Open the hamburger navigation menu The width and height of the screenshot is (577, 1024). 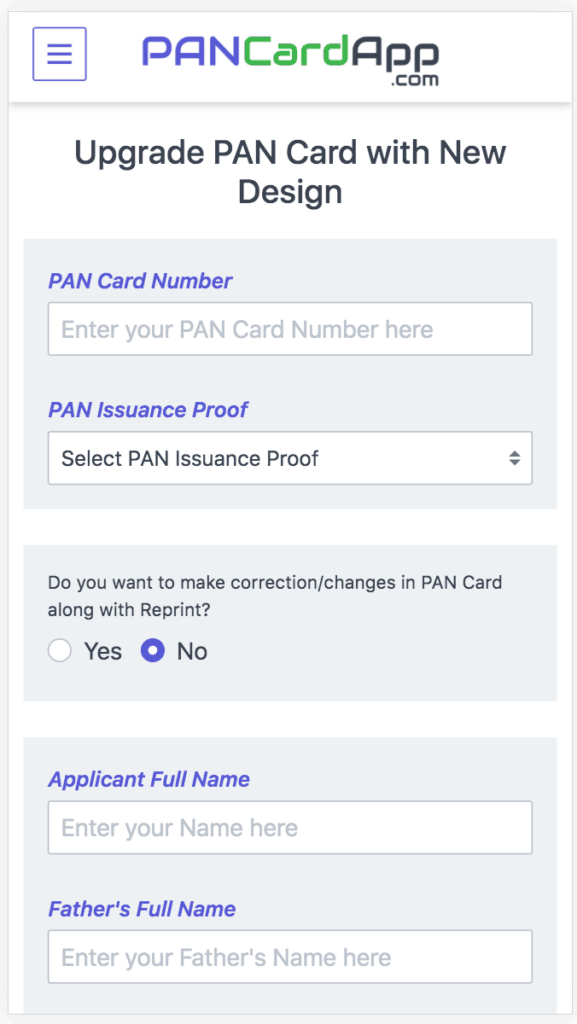point(59,54)
